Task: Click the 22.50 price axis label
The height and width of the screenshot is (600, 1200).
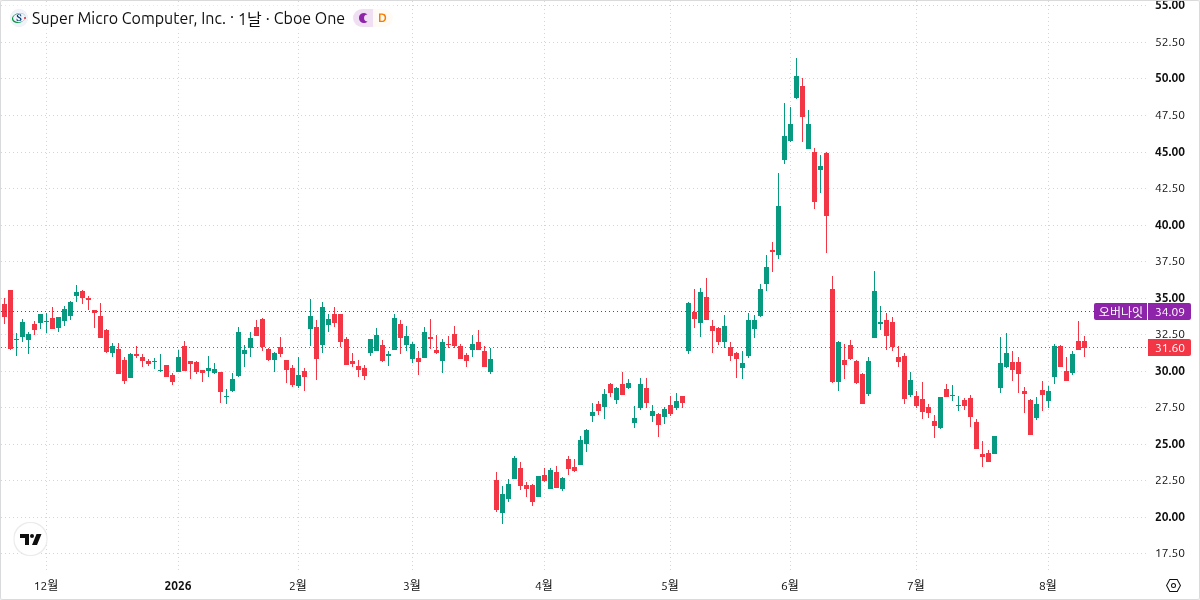Action: (x=1169, y=480)
